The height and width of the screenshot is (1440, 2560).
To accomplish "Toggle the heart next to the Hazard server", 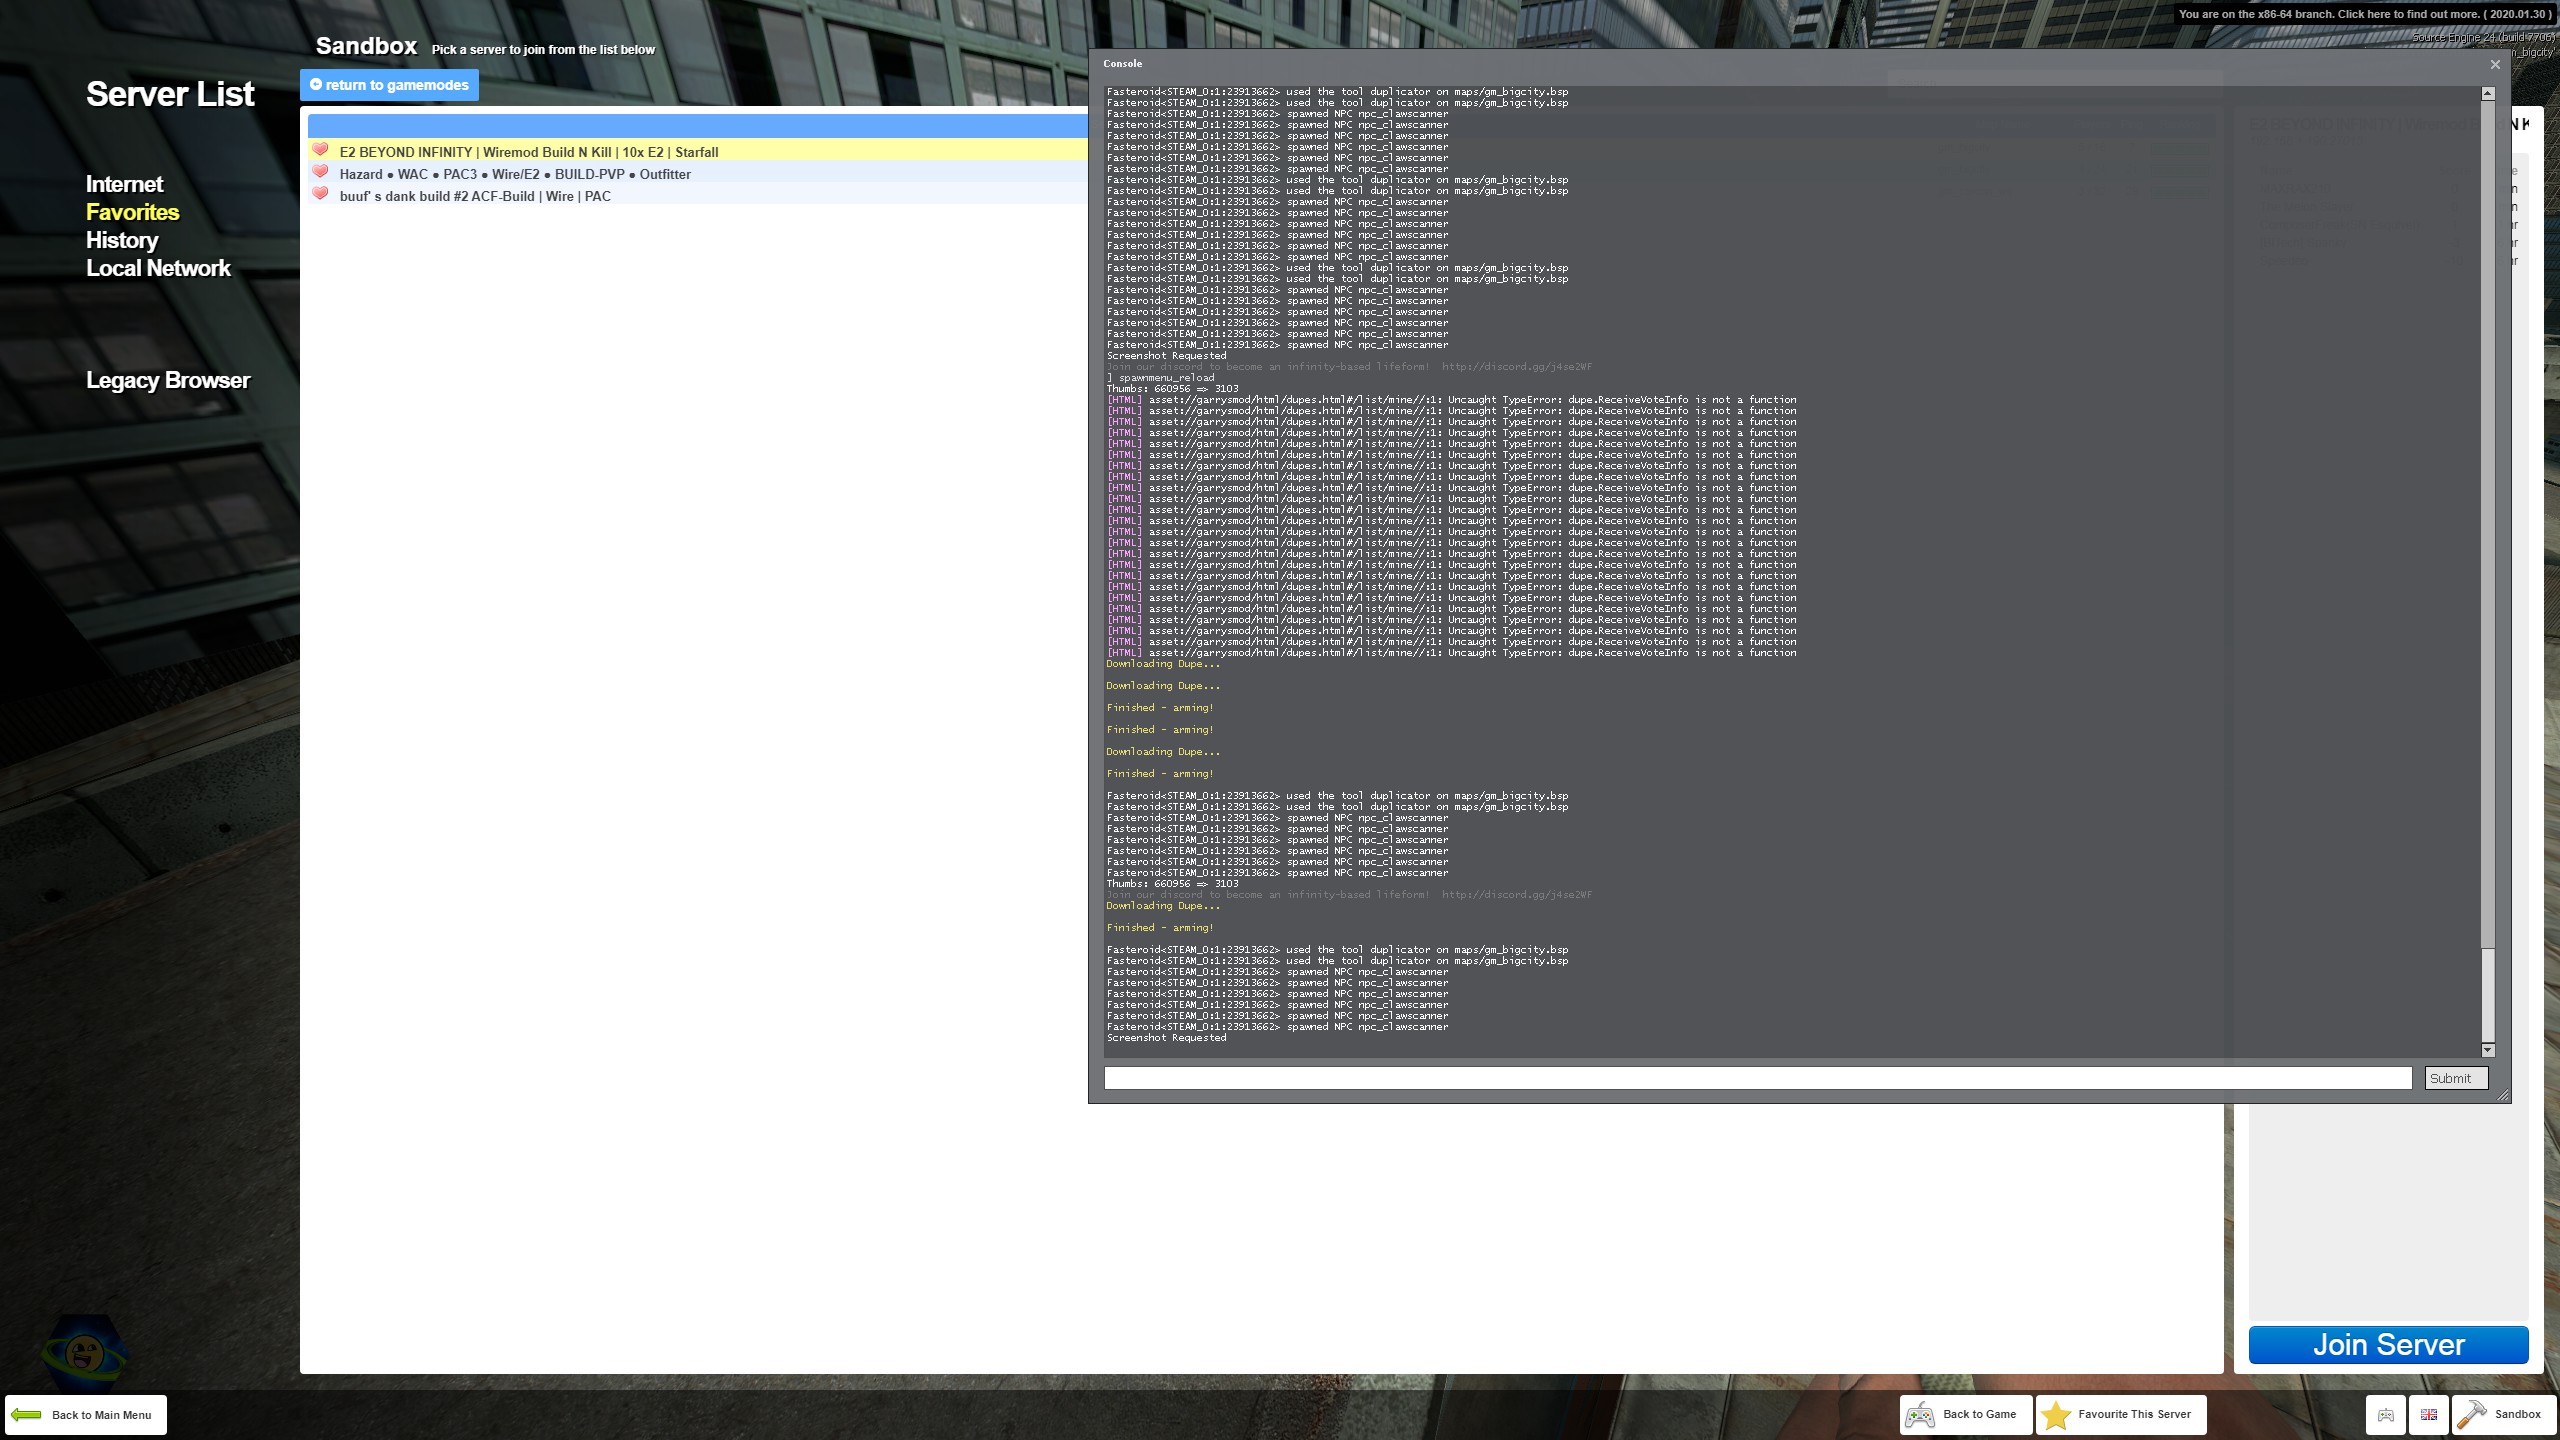I will point(320,172).
